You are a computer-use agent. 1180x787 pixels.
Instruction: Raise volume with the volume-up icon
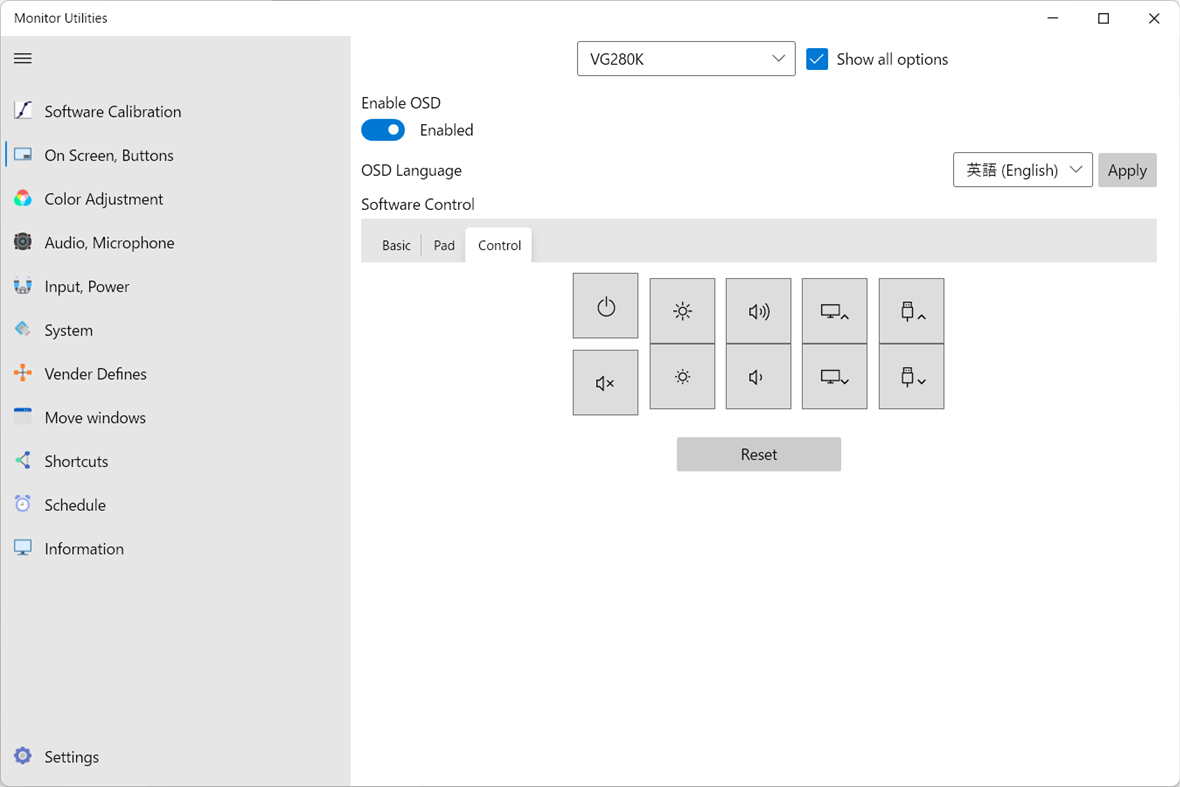pos(758,311)
